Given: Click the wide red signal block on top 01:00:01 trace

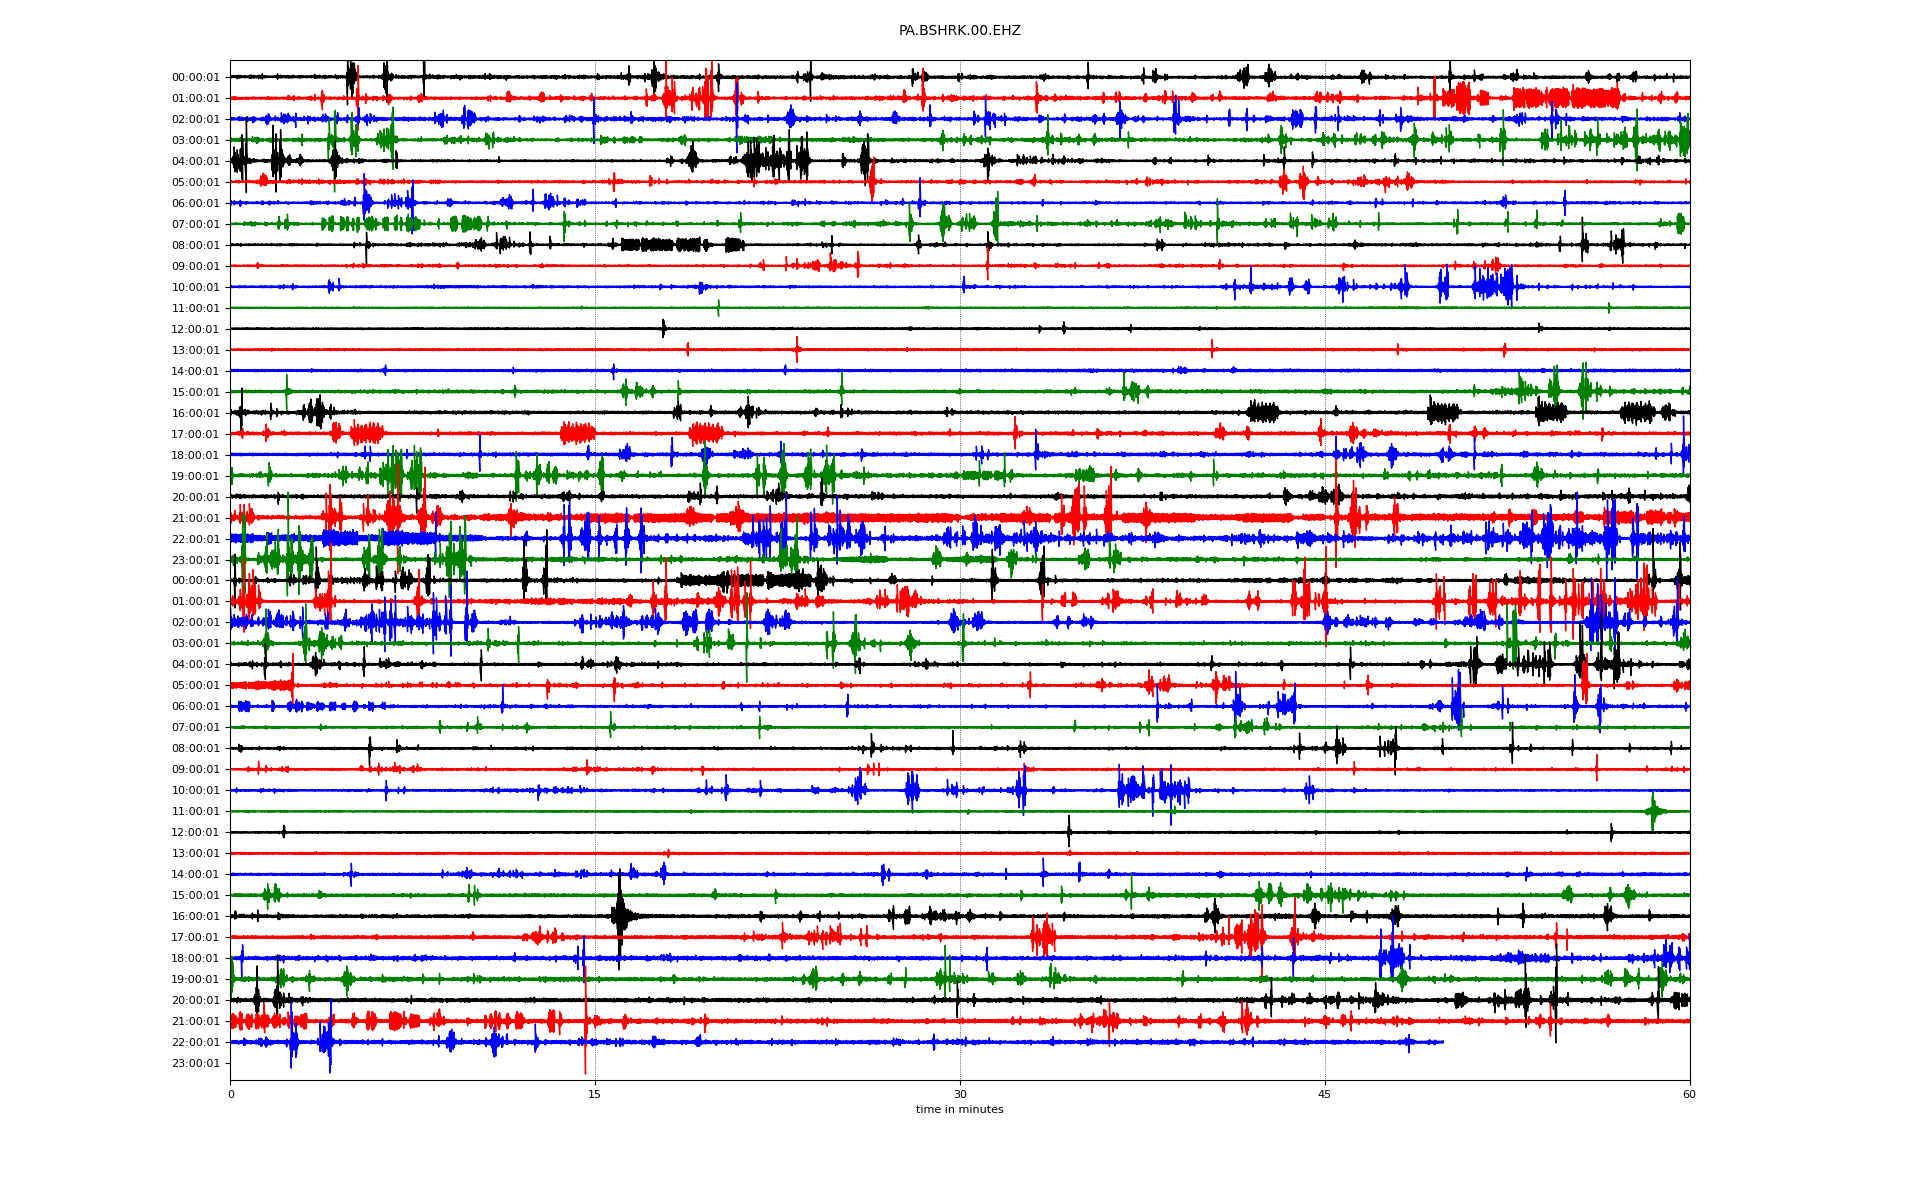Looking at the screenshot, I should tap(1565, 98).
